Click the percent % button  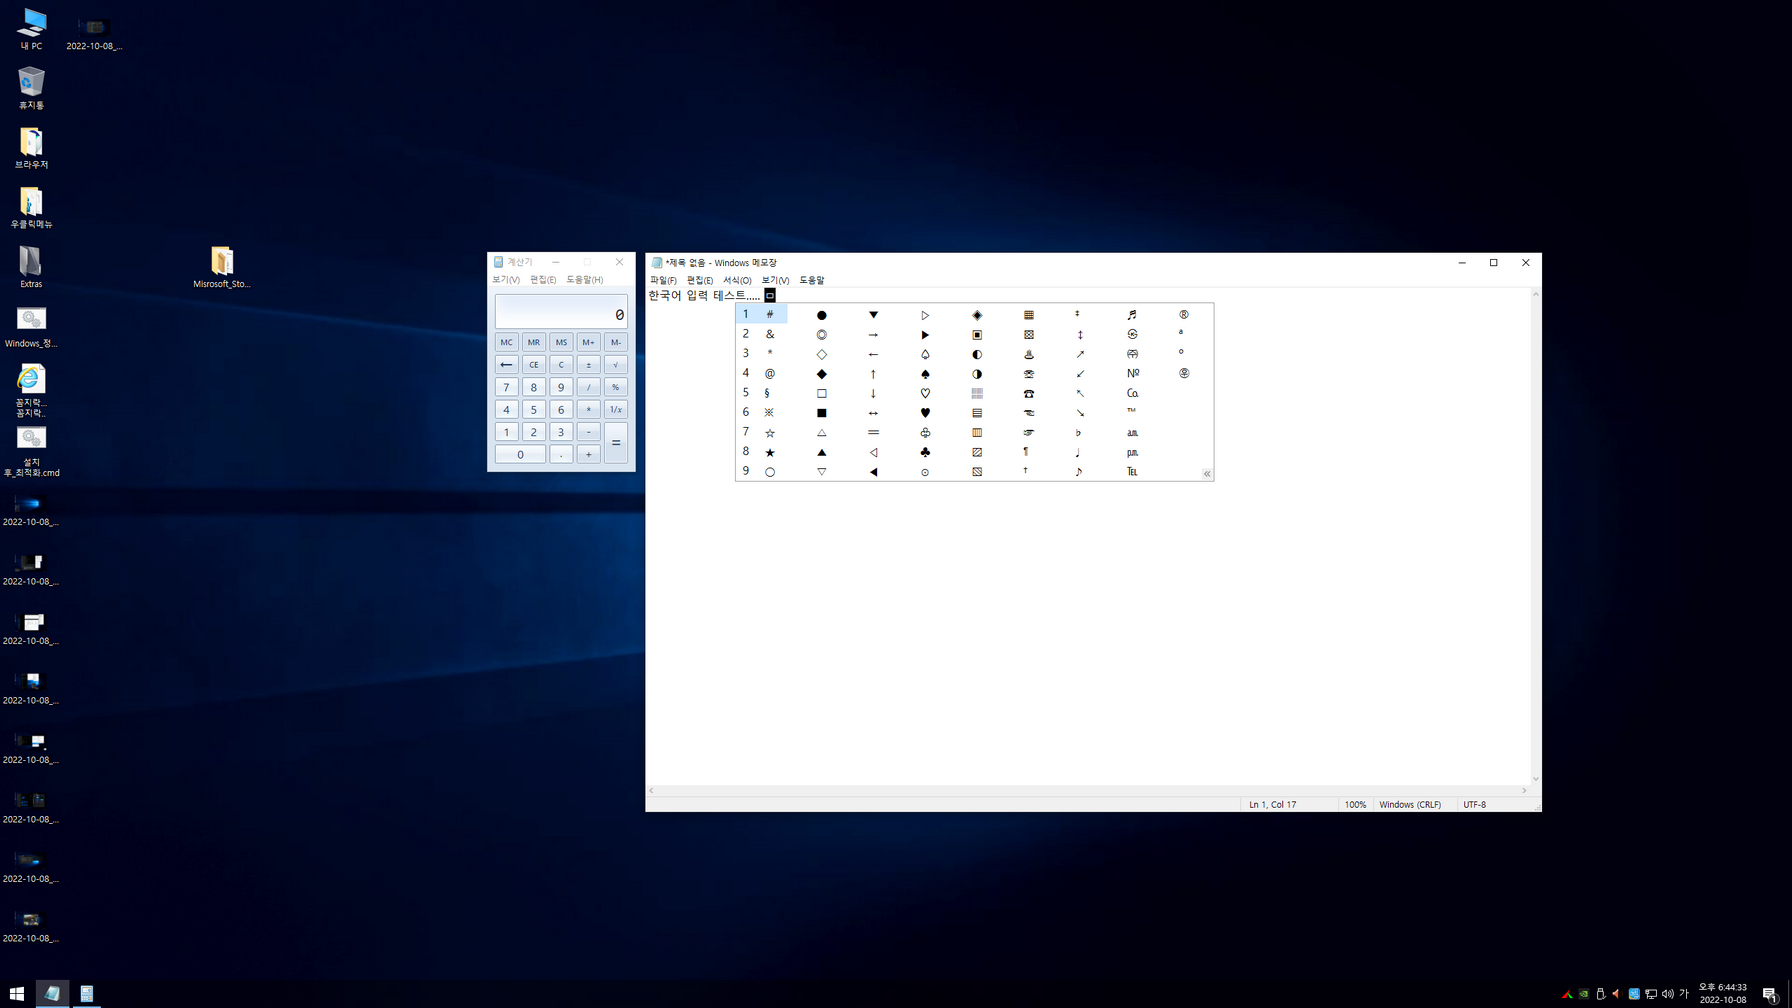point(616,387)
